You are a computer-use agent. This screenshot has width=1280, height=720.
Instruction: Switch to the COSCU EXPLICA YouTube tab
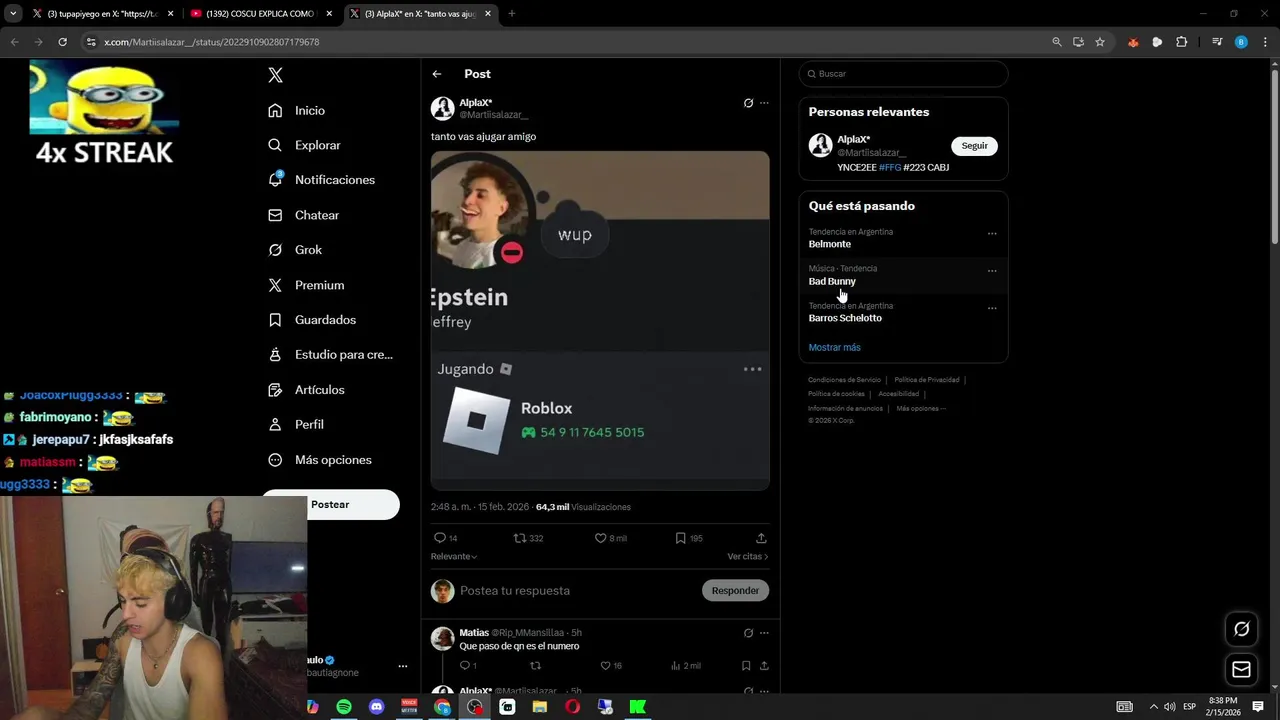pyautogui.click(x=260, y=14)
